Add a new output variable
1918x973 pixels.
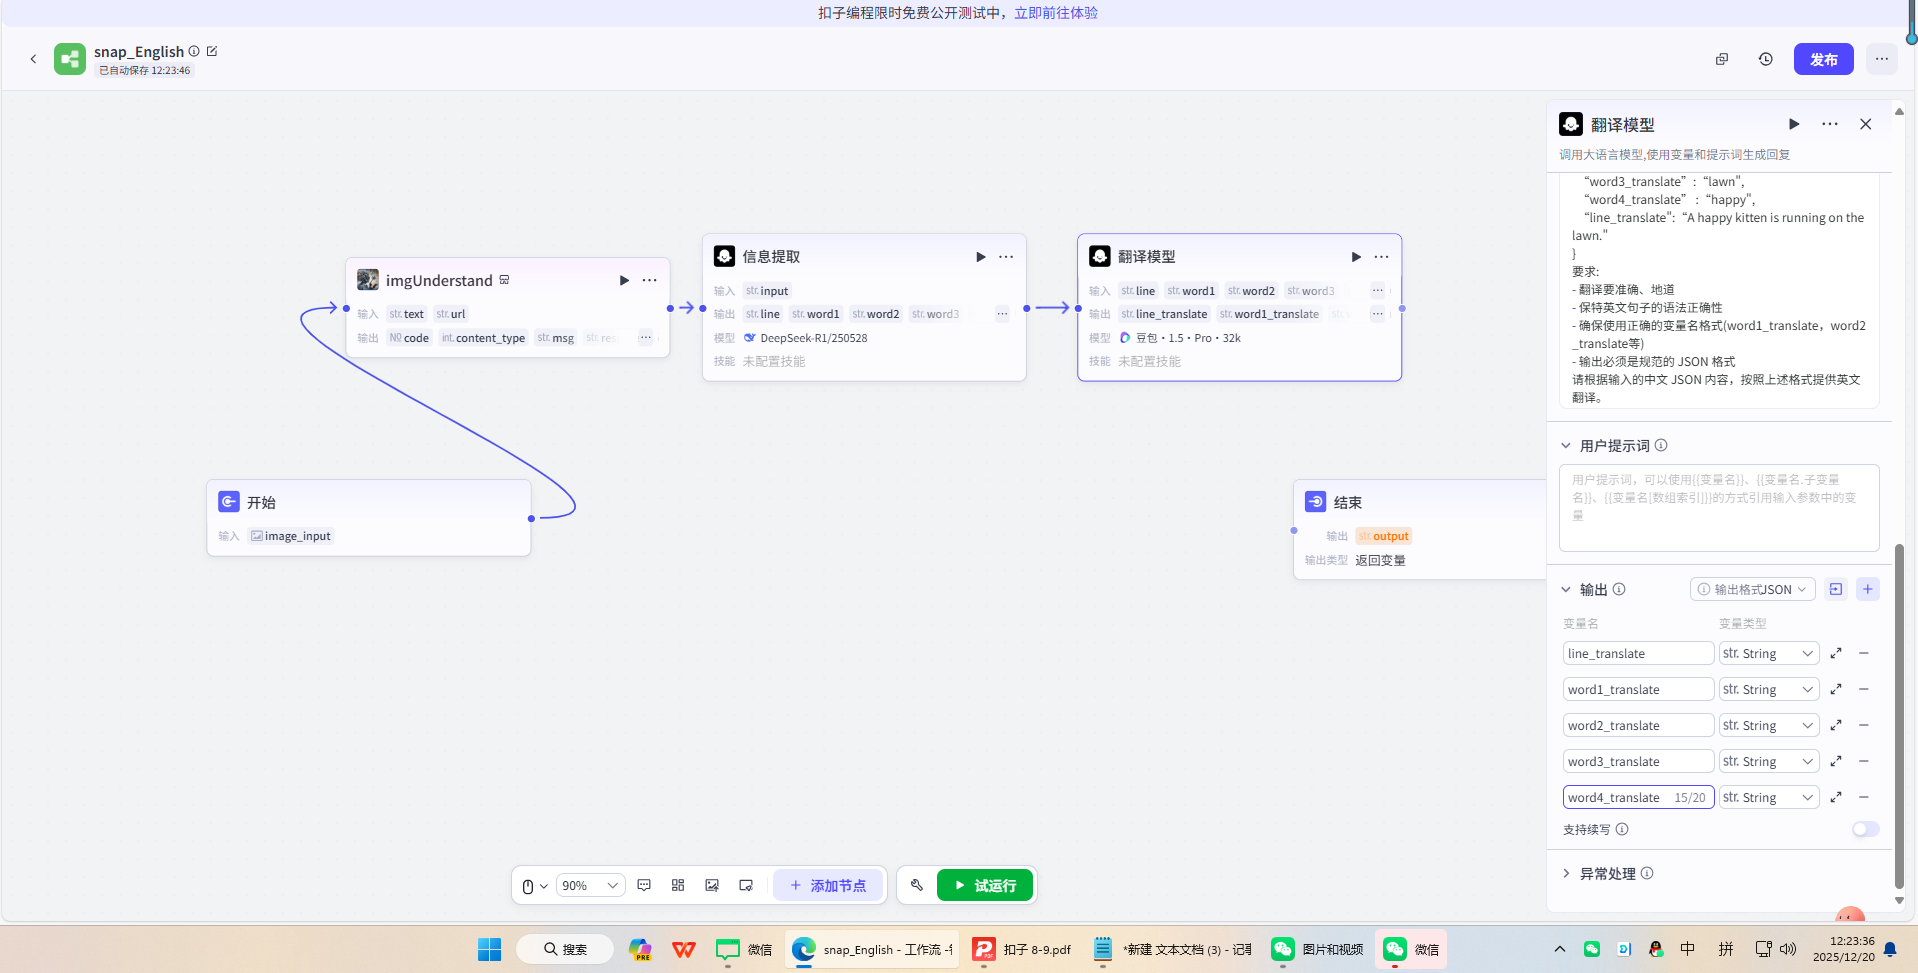(x=1868, y=589)
